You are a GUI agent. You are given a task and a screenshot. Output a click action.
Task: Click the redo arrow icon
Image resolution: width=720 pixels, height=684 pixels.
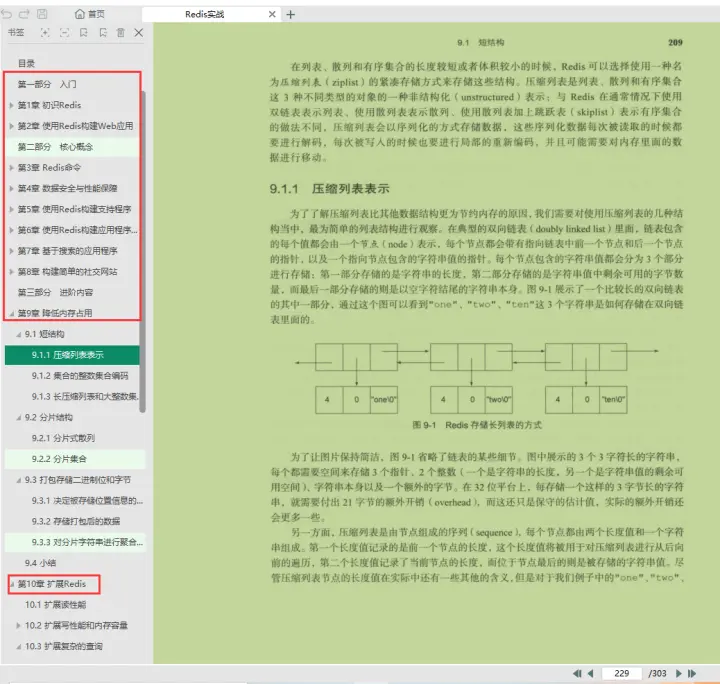tap(24, 14)
